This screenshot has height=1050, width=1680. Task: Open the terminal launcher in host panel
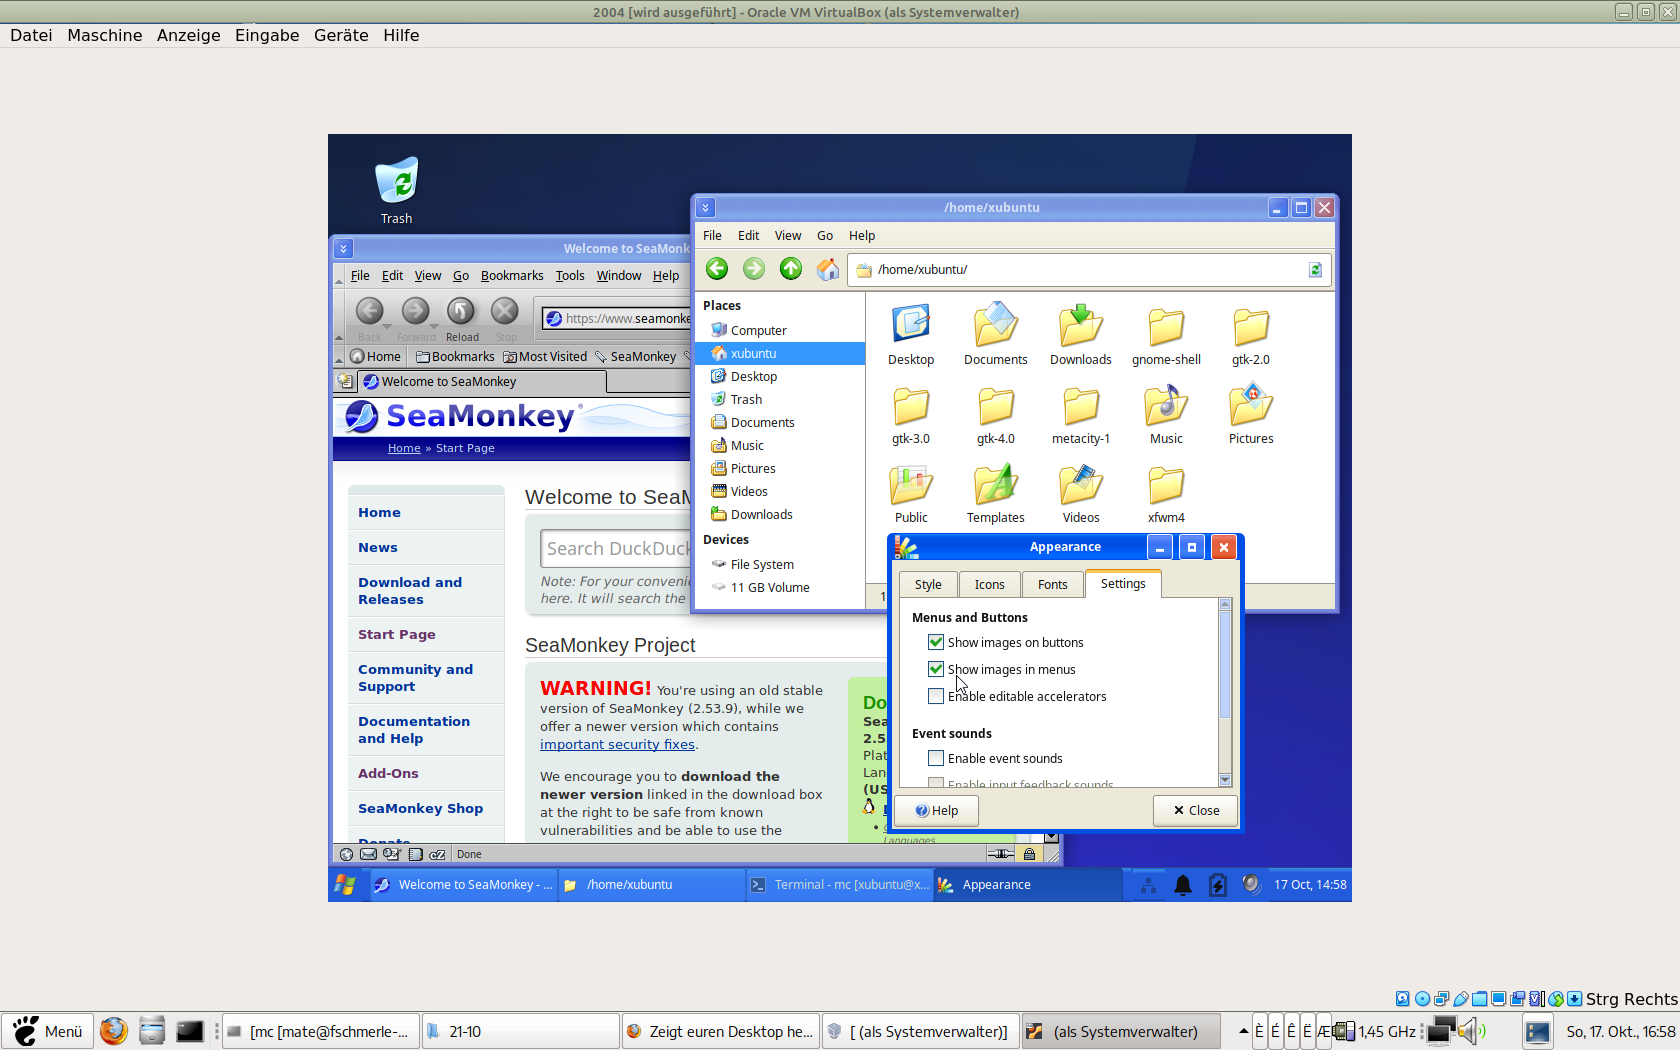point(190,1031)
